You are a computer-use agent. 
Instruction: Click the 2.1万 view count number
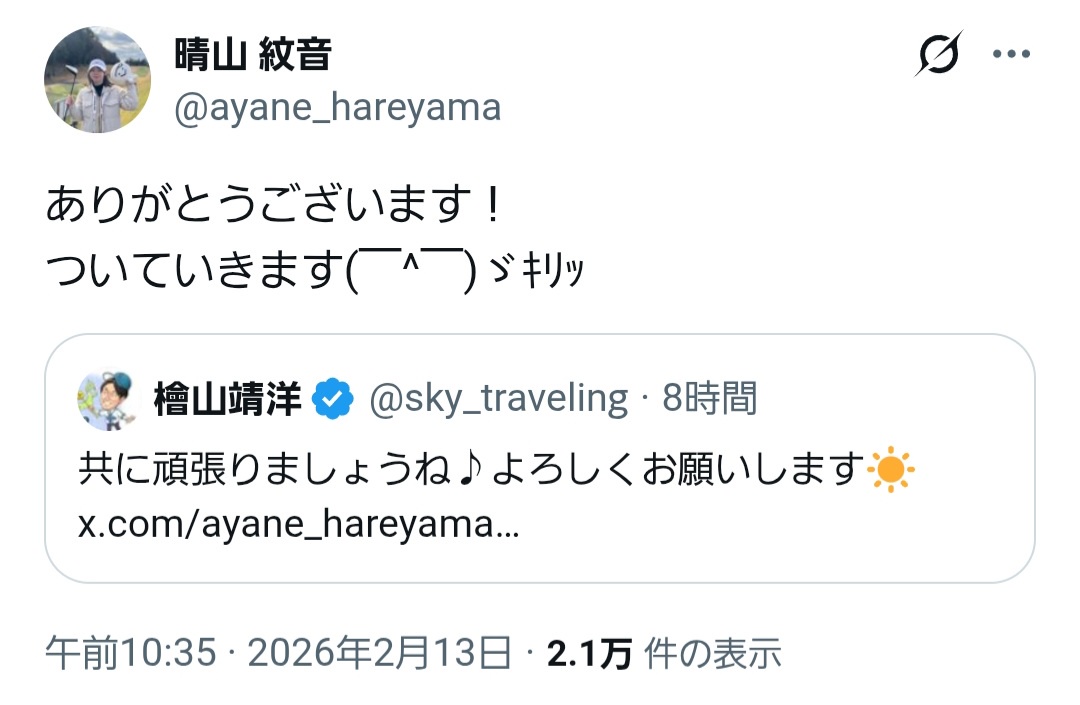coord(589,654)
